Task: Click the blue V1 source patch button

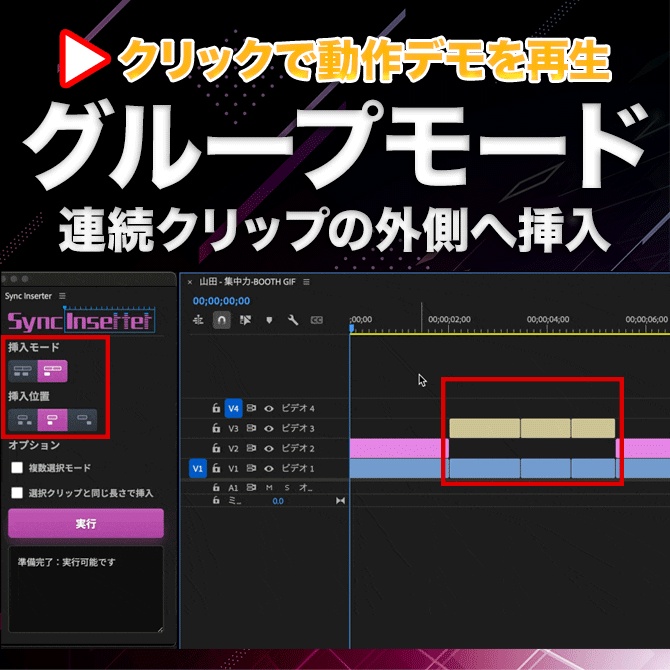Action: (x=198, y=468)
